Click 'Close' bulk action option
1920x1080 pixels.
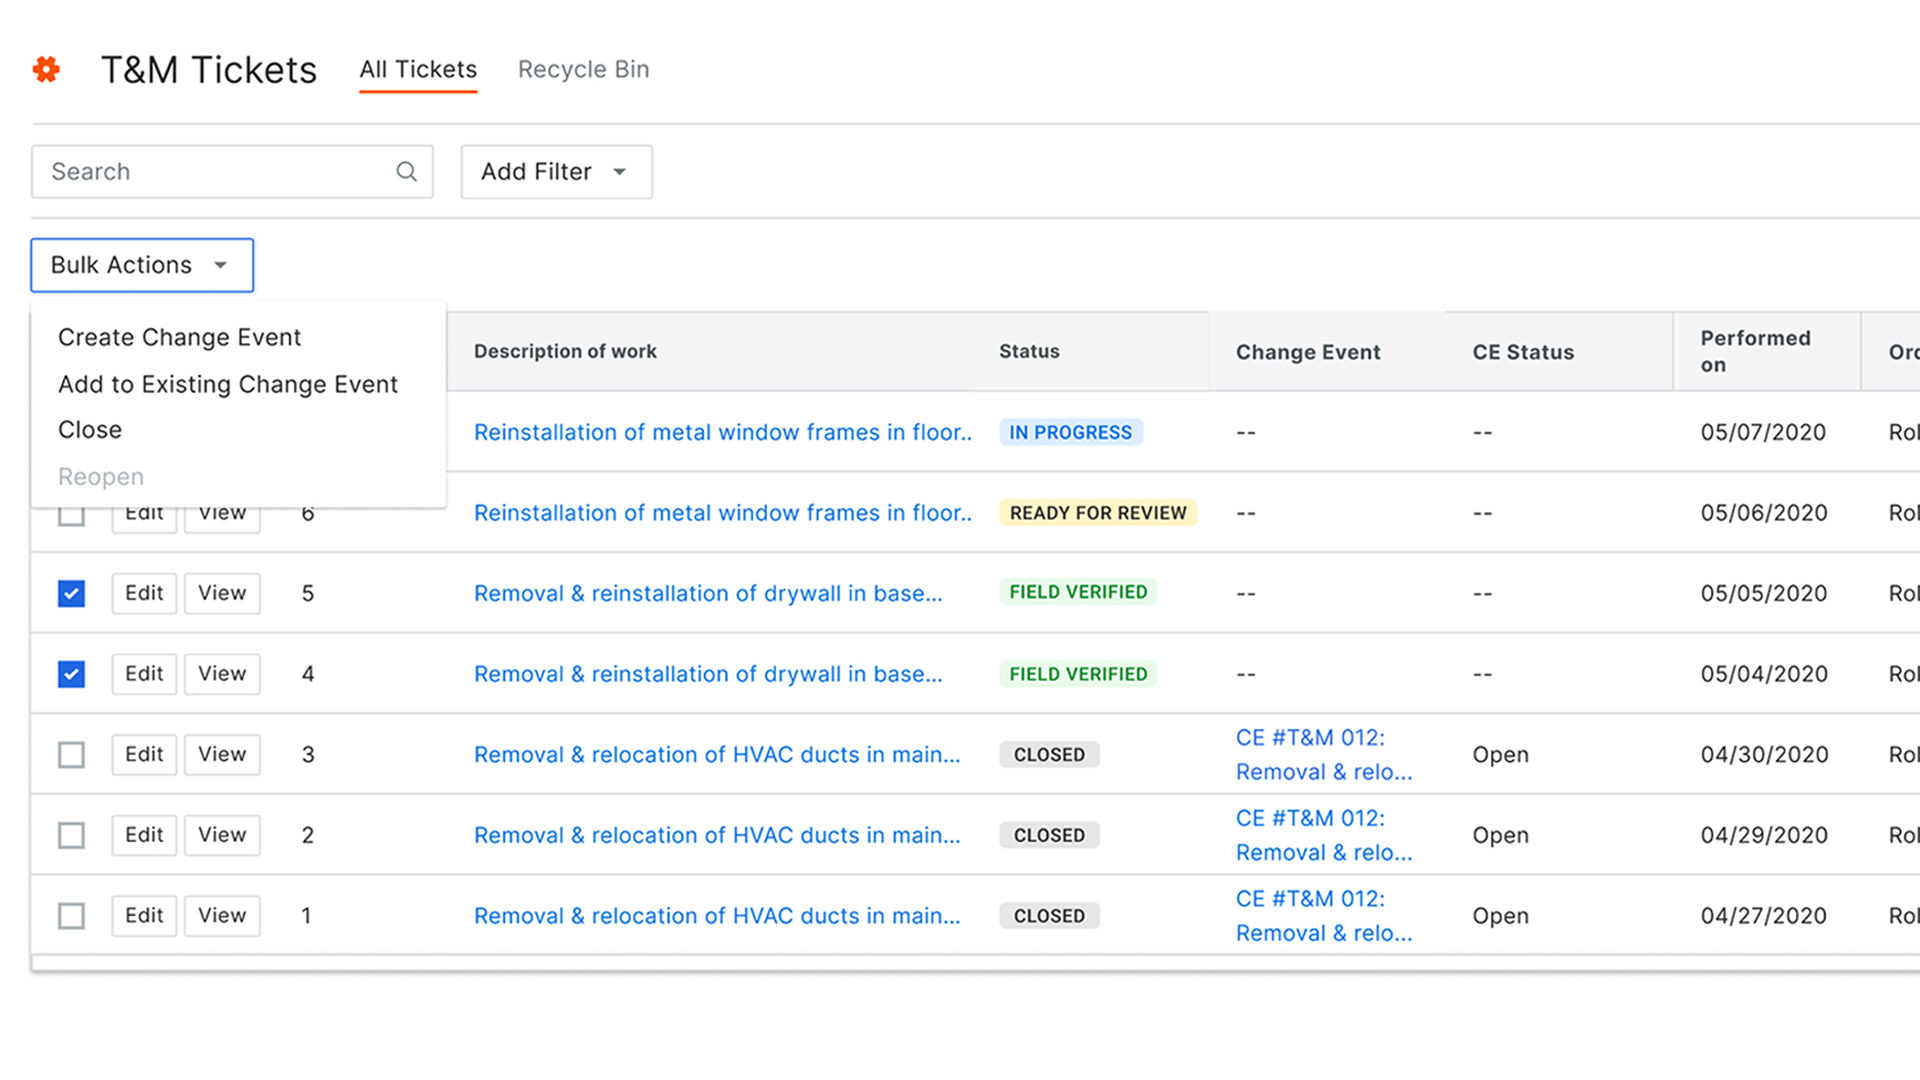90,429
